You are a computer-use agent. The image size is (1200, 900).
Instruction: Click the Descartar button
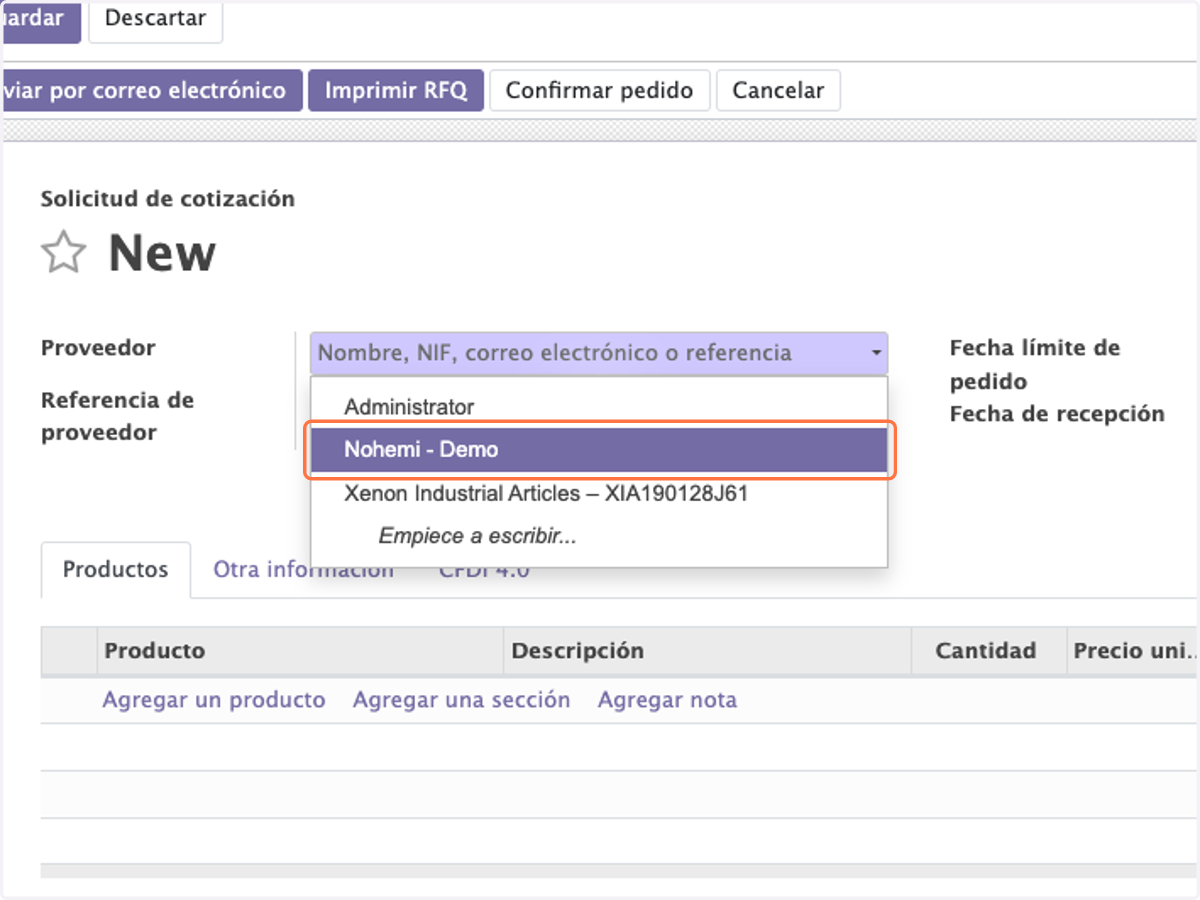pos(155,19)
